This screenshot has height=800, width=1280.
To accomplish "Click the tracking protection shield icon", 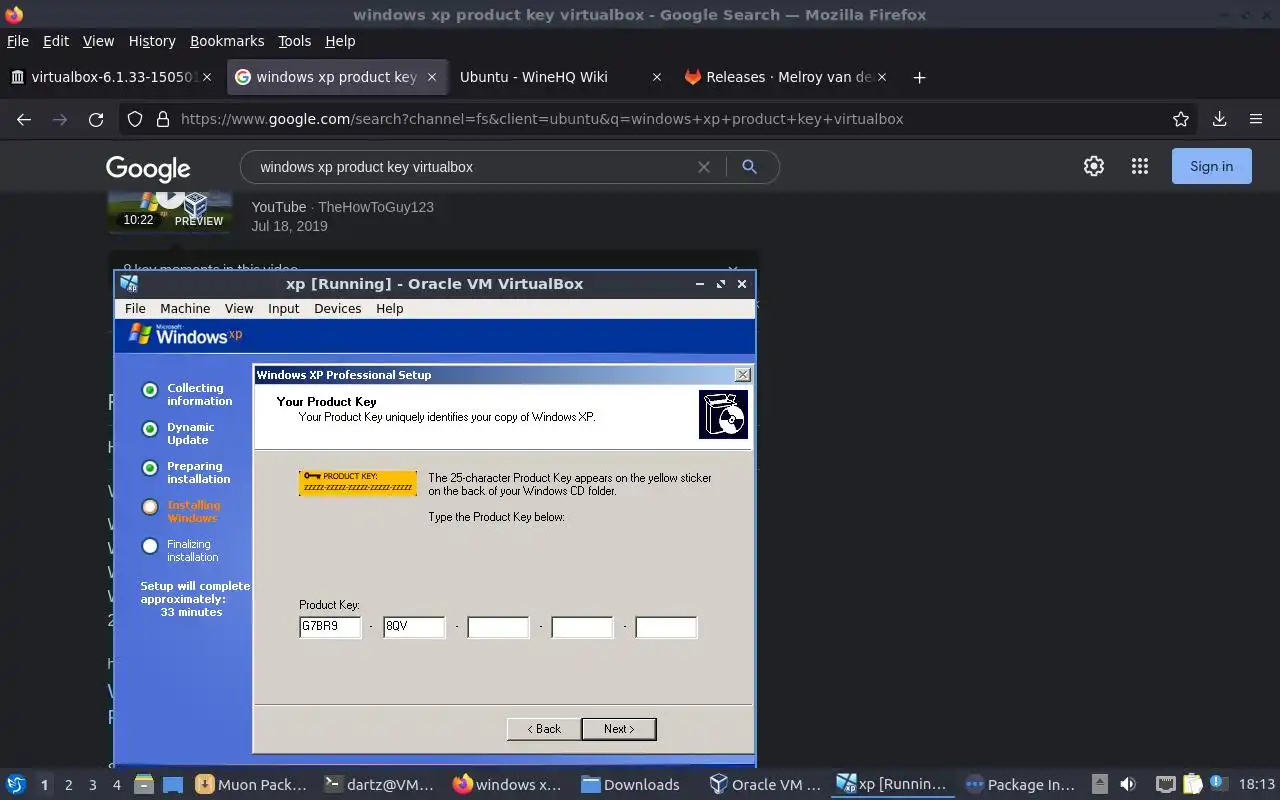I will point(135,119).
